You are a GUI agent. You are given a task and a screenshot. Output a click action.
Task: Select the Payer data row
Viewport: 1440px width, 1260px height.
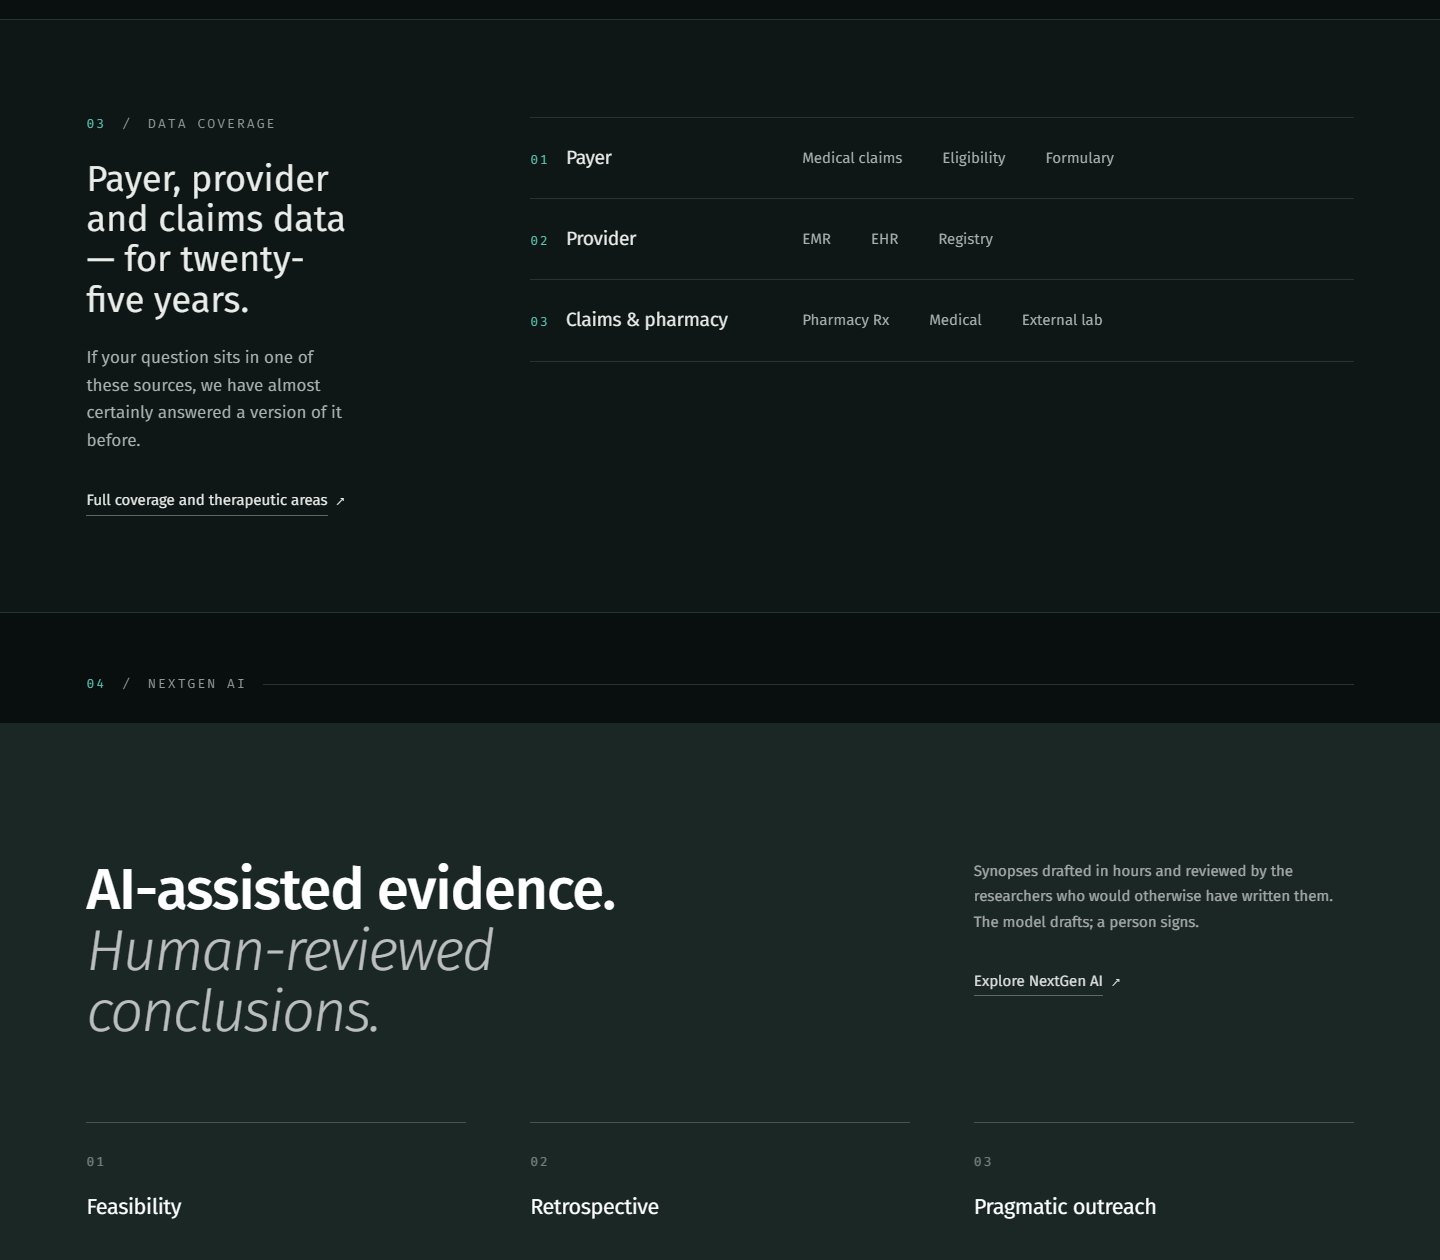[x=942, y=158]
